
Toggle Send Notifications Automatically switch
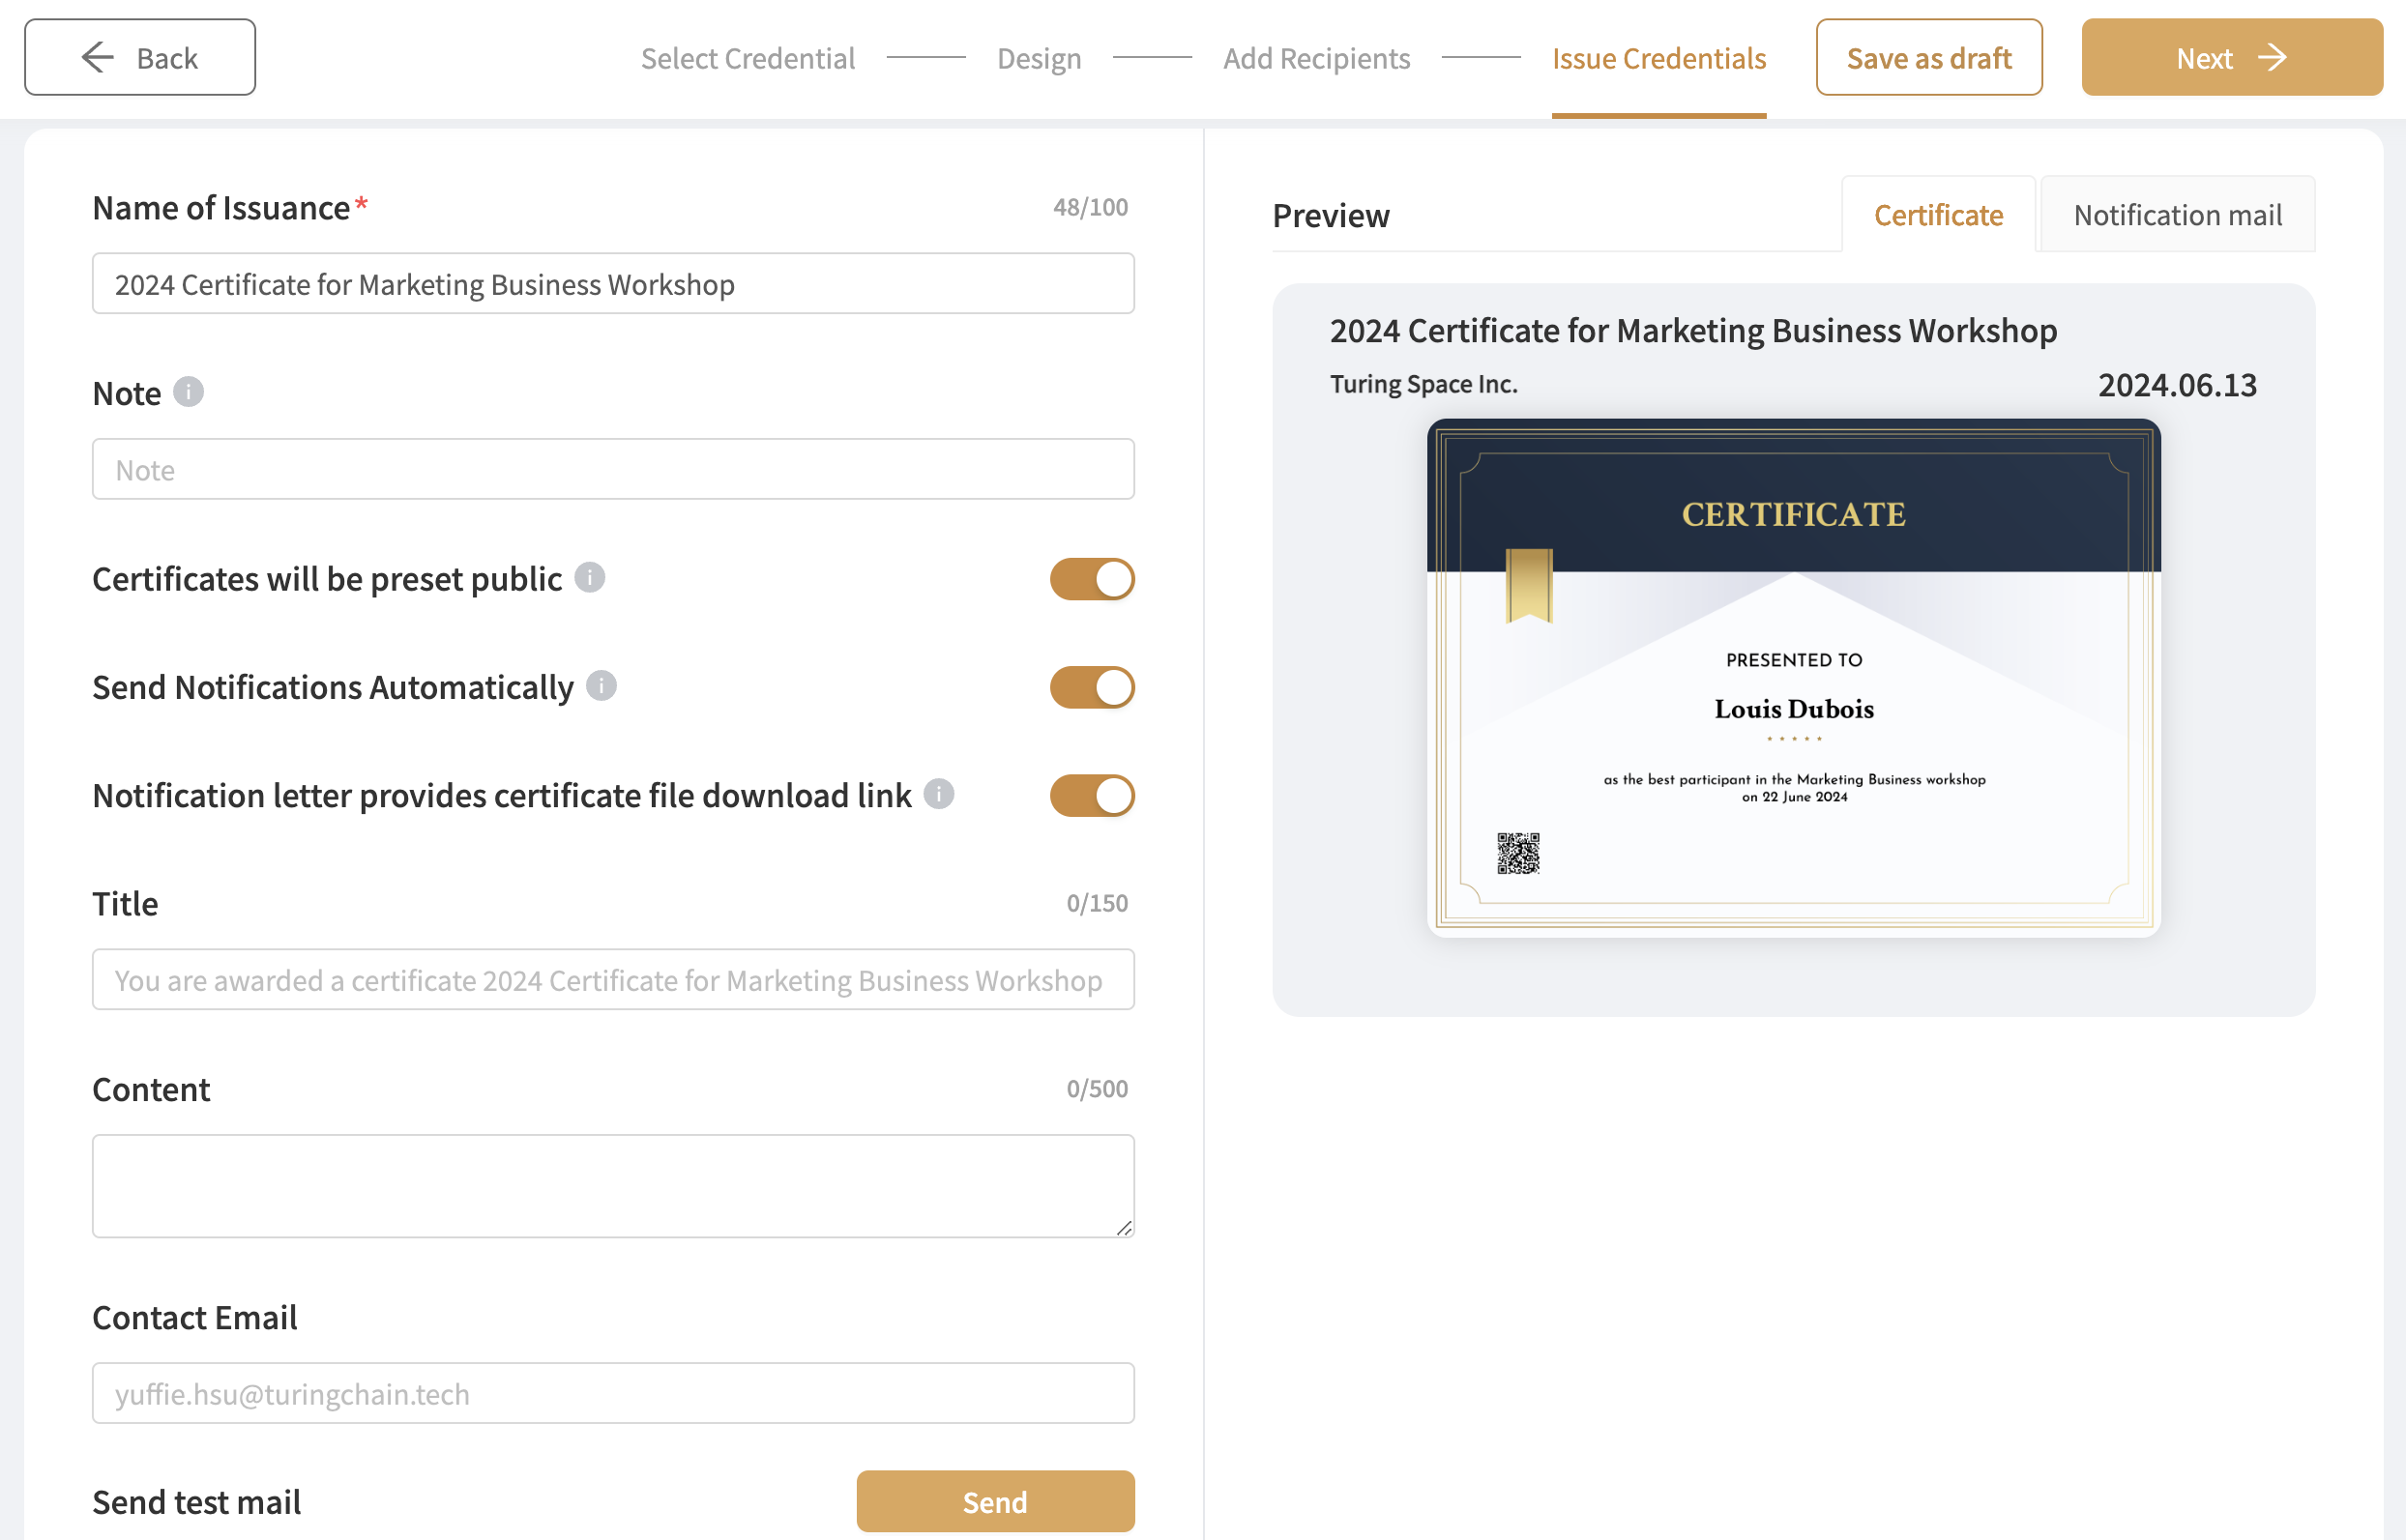(1091, 687)
